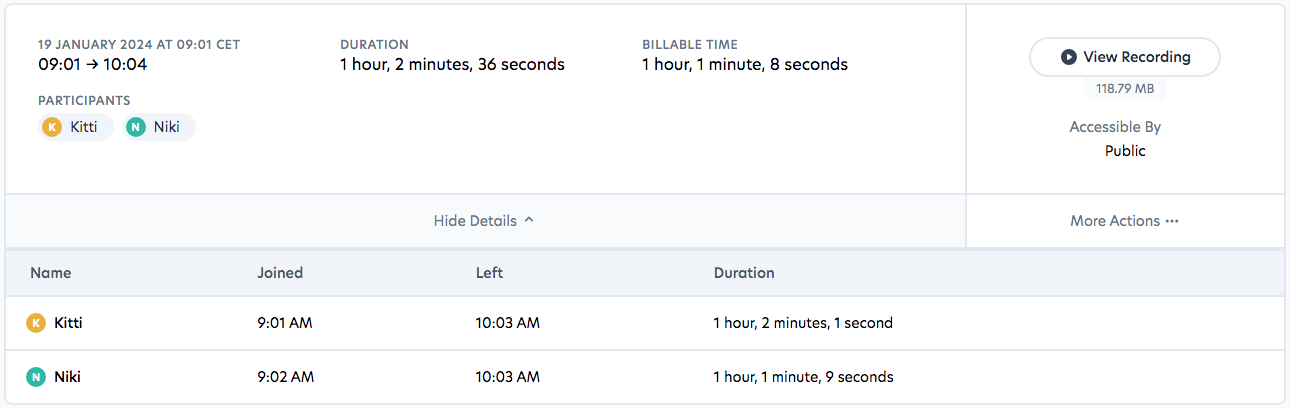Click the Hide Details text
The width and height of the screenshot is (1290, 408).
(475, 221)
